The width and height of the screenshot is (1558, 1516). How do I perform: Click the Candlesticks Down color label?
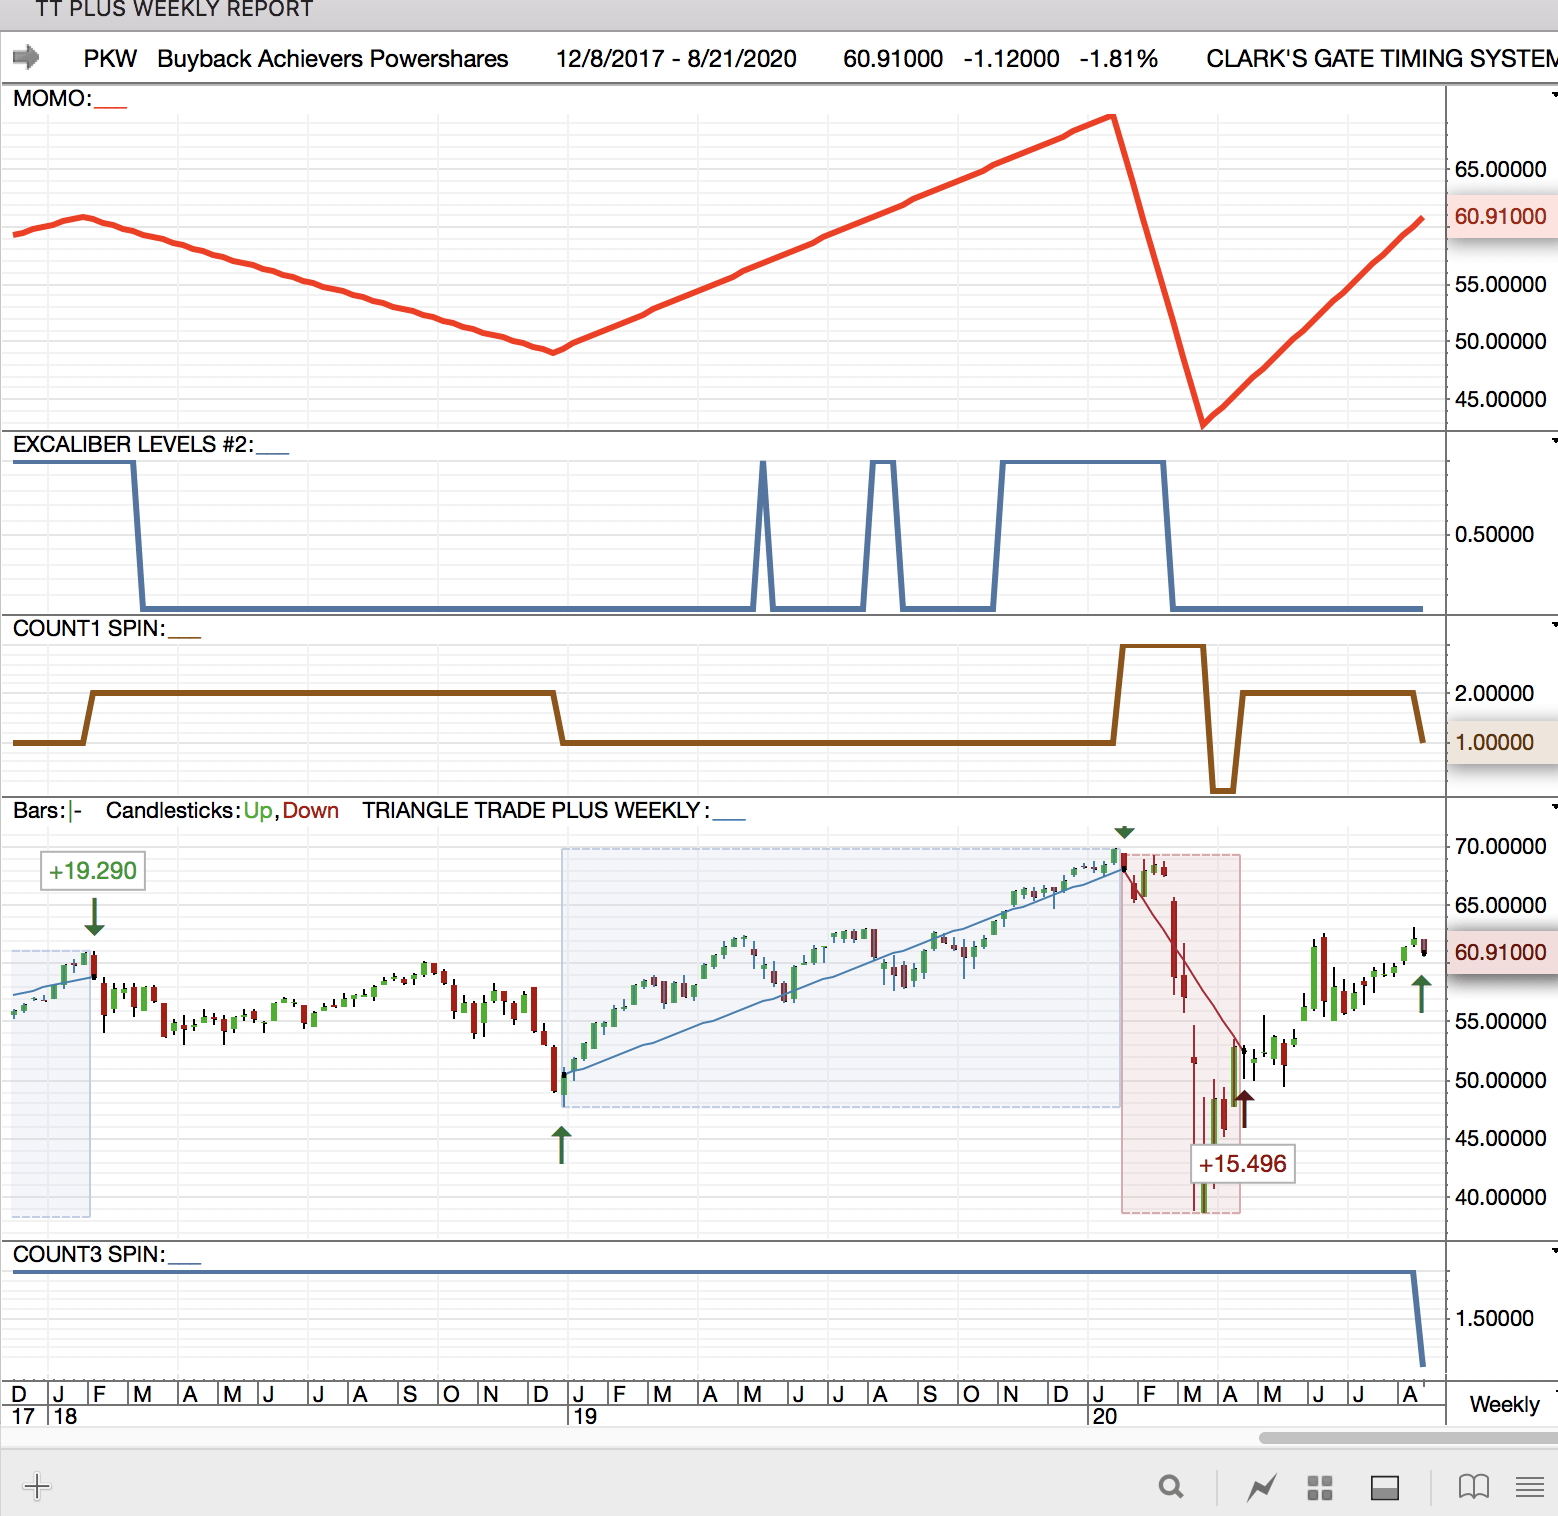coord(310,810)
